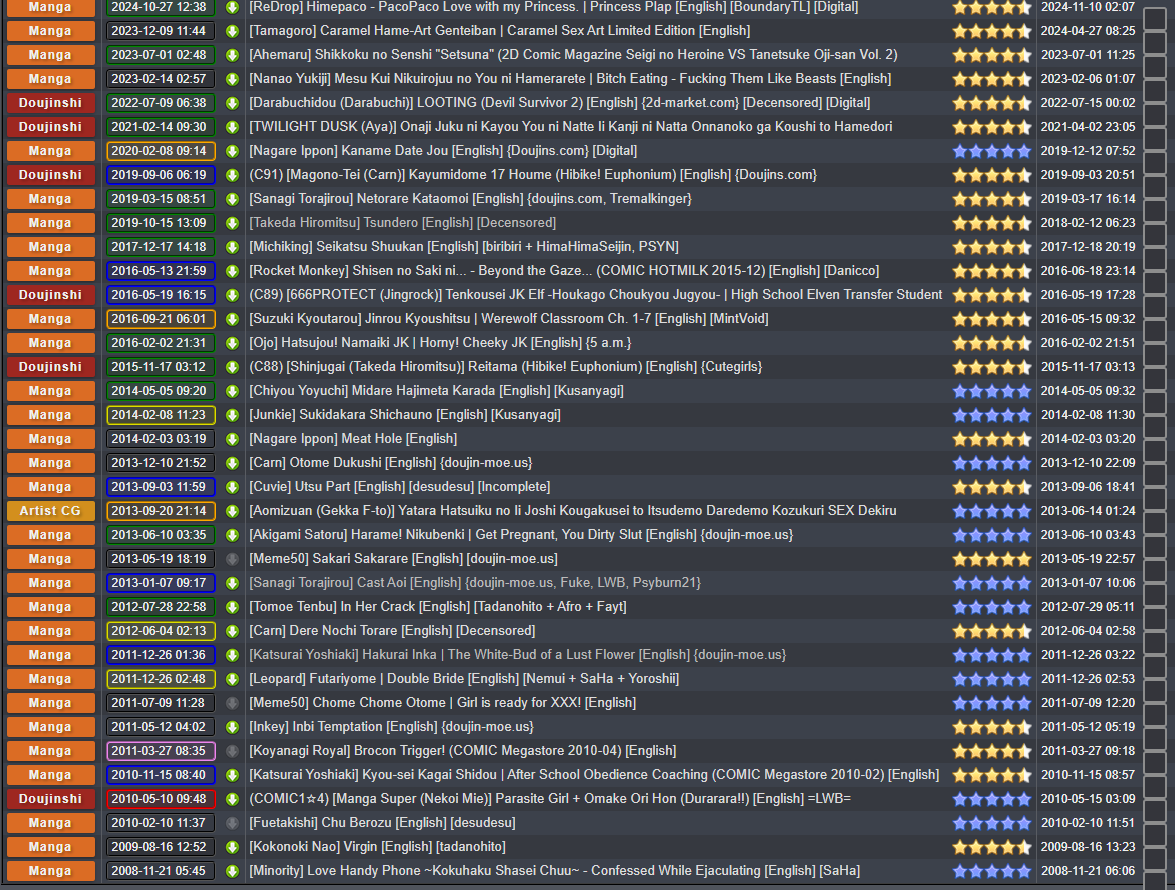
Task: Click the download arrow for the 2016-05-13 21:59 entry
Action: point(232,271)
